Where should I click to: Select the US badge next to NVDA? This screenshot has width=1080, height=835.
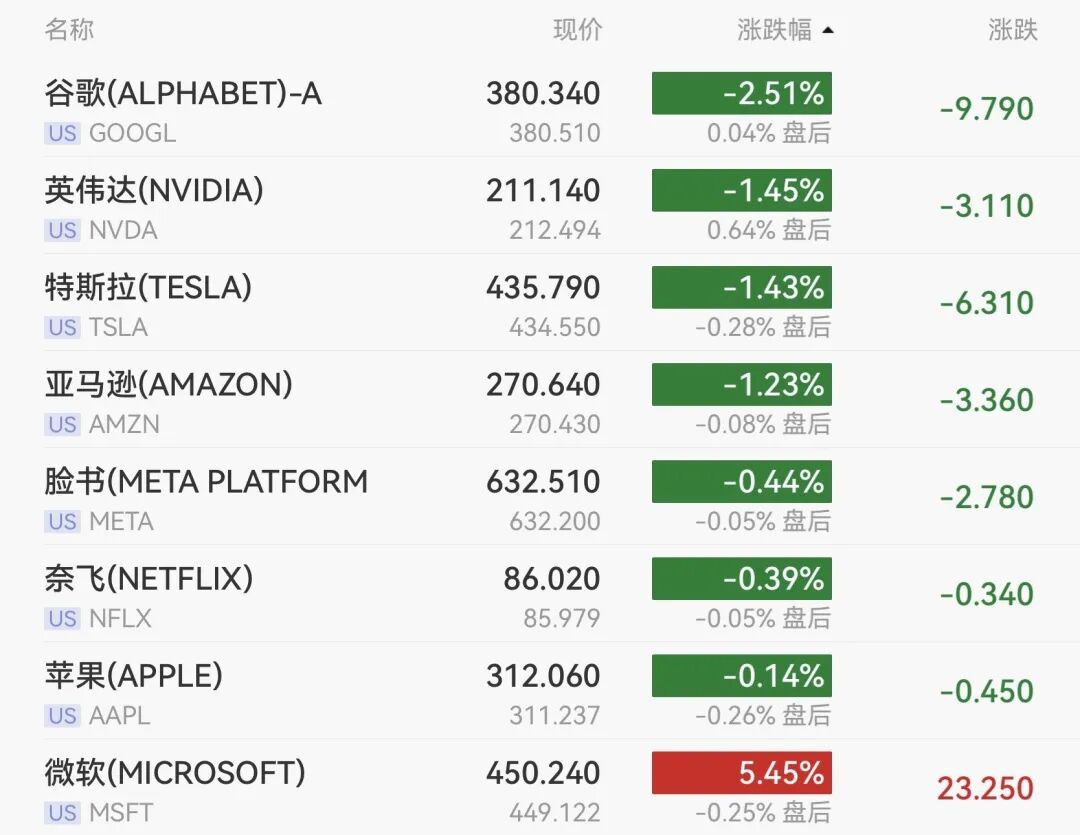(63, 230)
